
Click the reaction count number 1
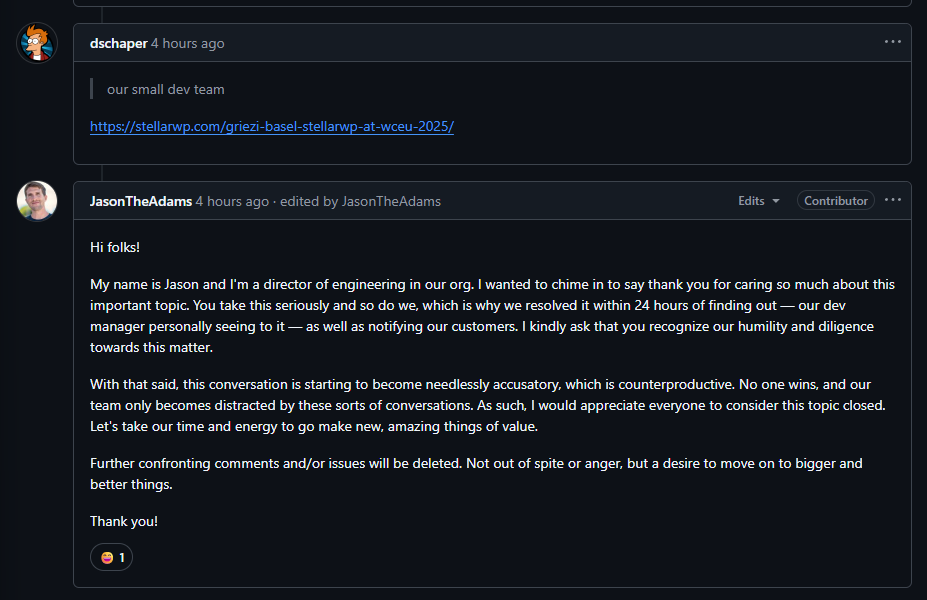point(122,557)
